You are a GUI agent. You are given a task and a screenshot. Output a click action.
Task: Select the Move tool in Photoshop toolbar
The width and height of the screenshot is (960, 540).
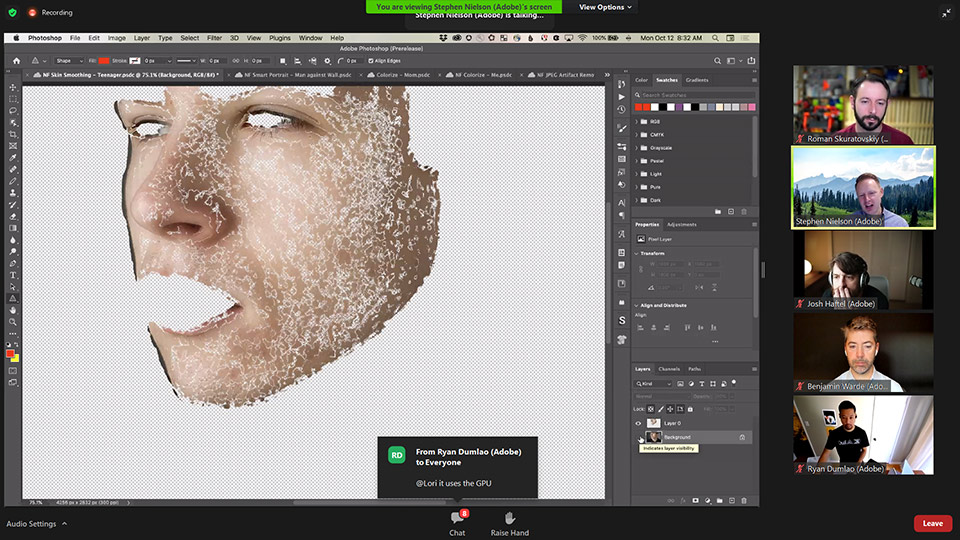13,88
